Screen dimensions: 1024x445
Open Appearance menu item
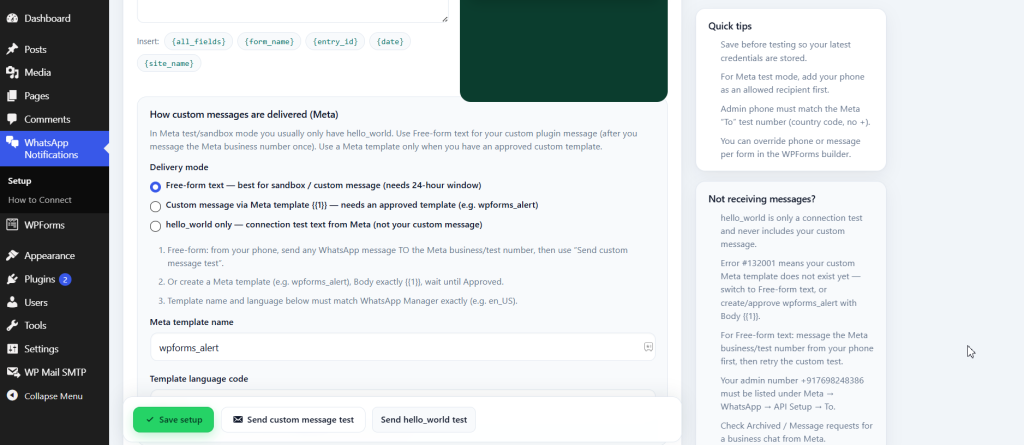pos(54,255)
